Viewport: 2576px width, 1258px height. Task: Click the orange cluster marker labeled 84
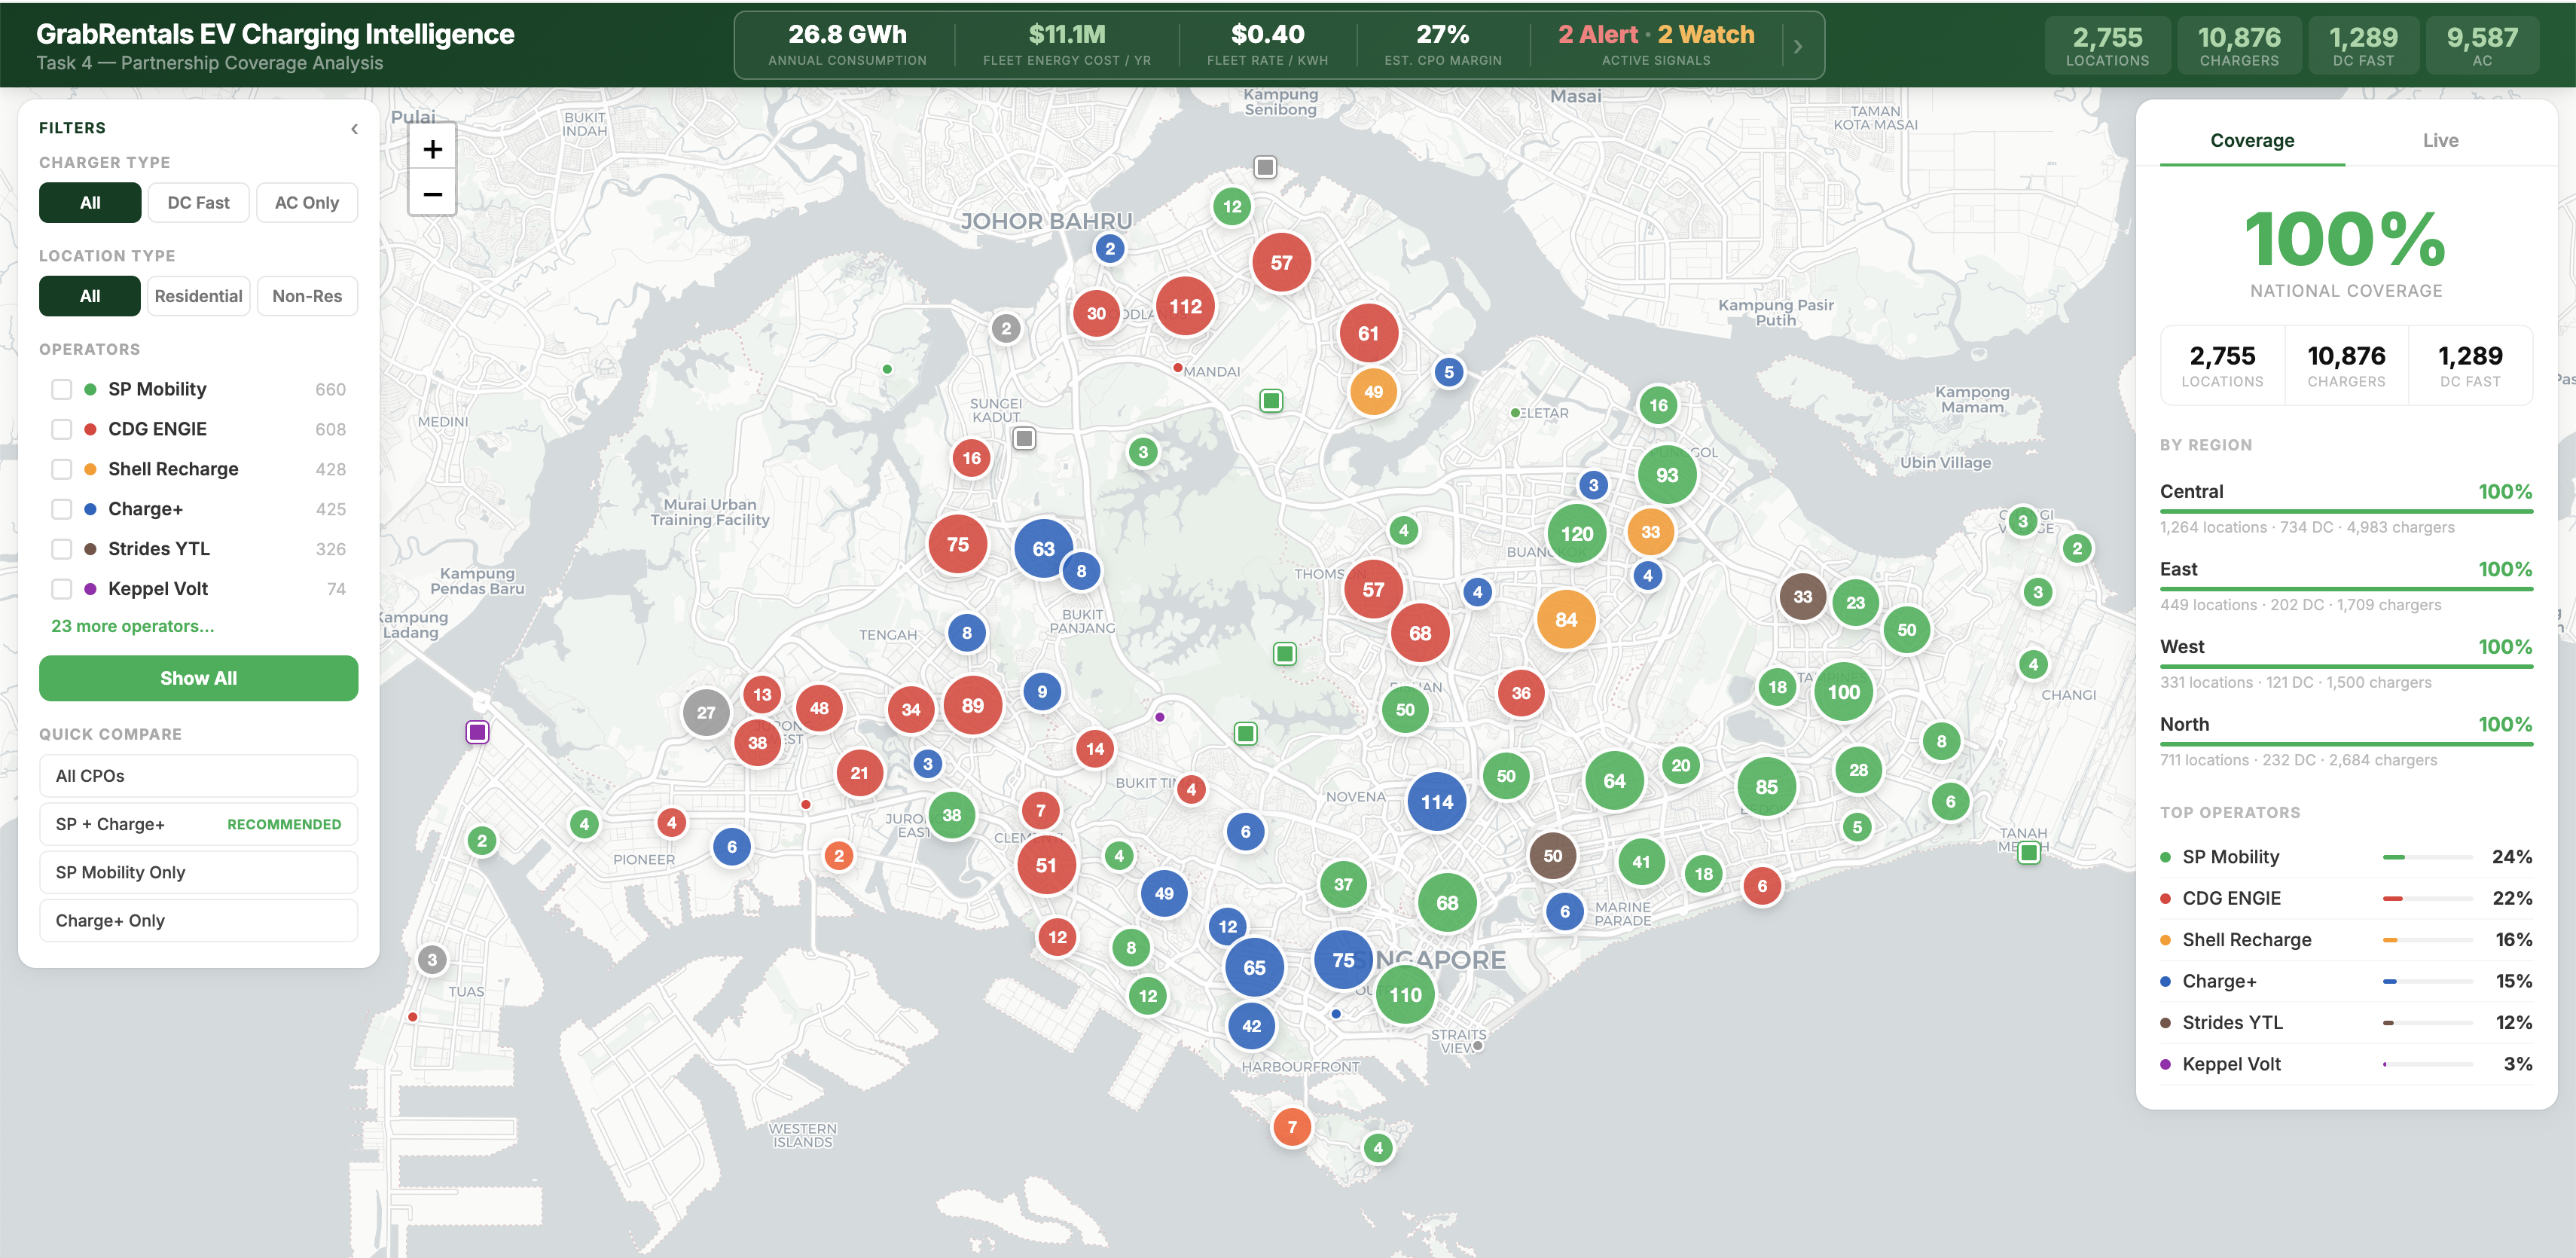[1565, 620]
